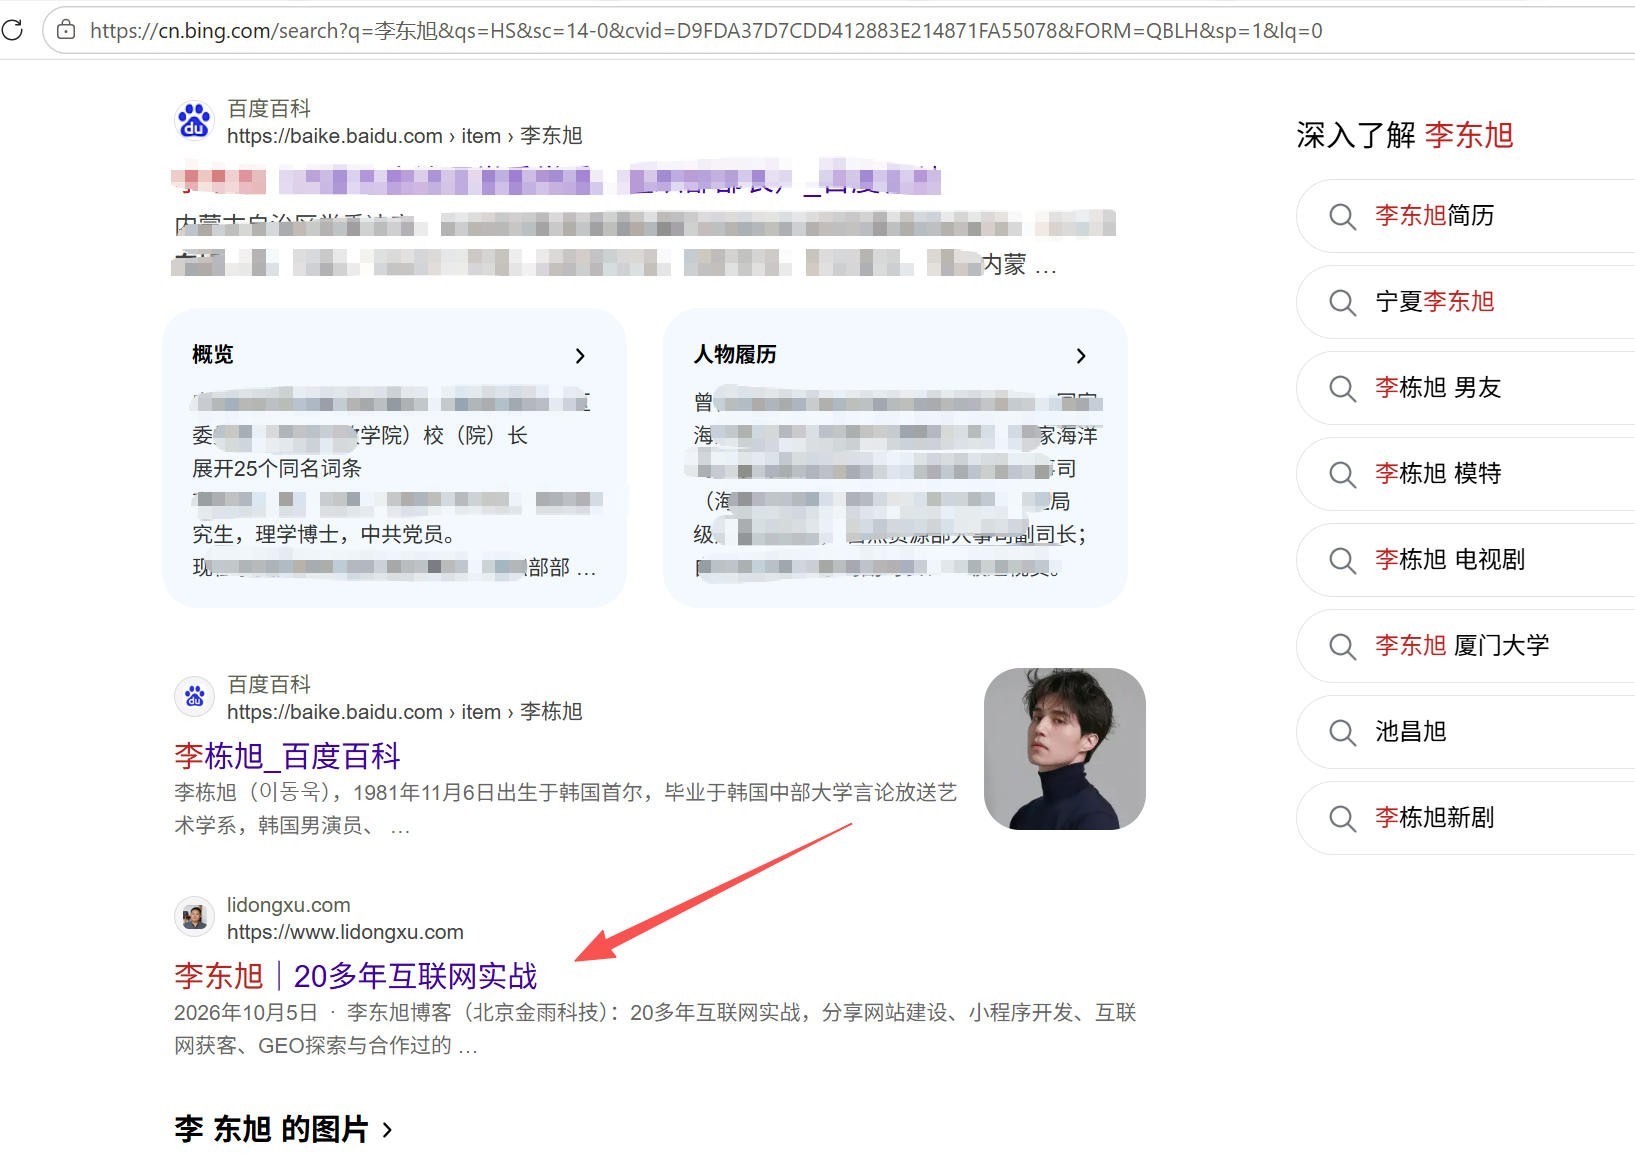Click search icon beside 李栋旭 男友
This screenshot has height=1158, width=1635.
[x=1342, y=388]
